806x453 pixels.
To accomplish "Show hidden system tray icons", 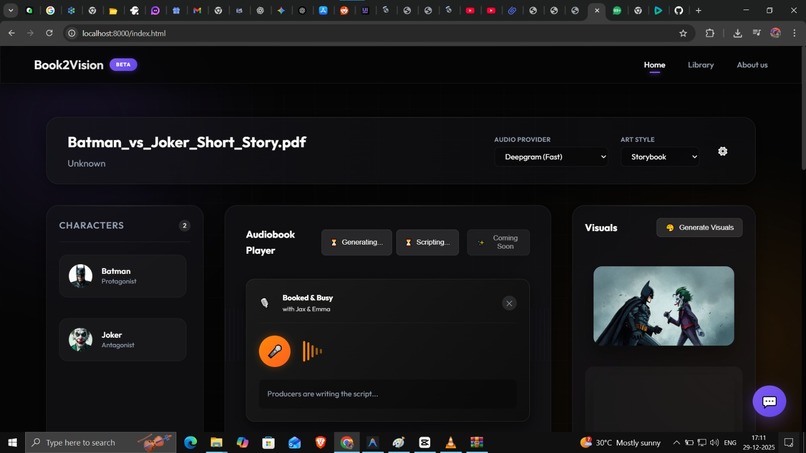I will point(676,442).
